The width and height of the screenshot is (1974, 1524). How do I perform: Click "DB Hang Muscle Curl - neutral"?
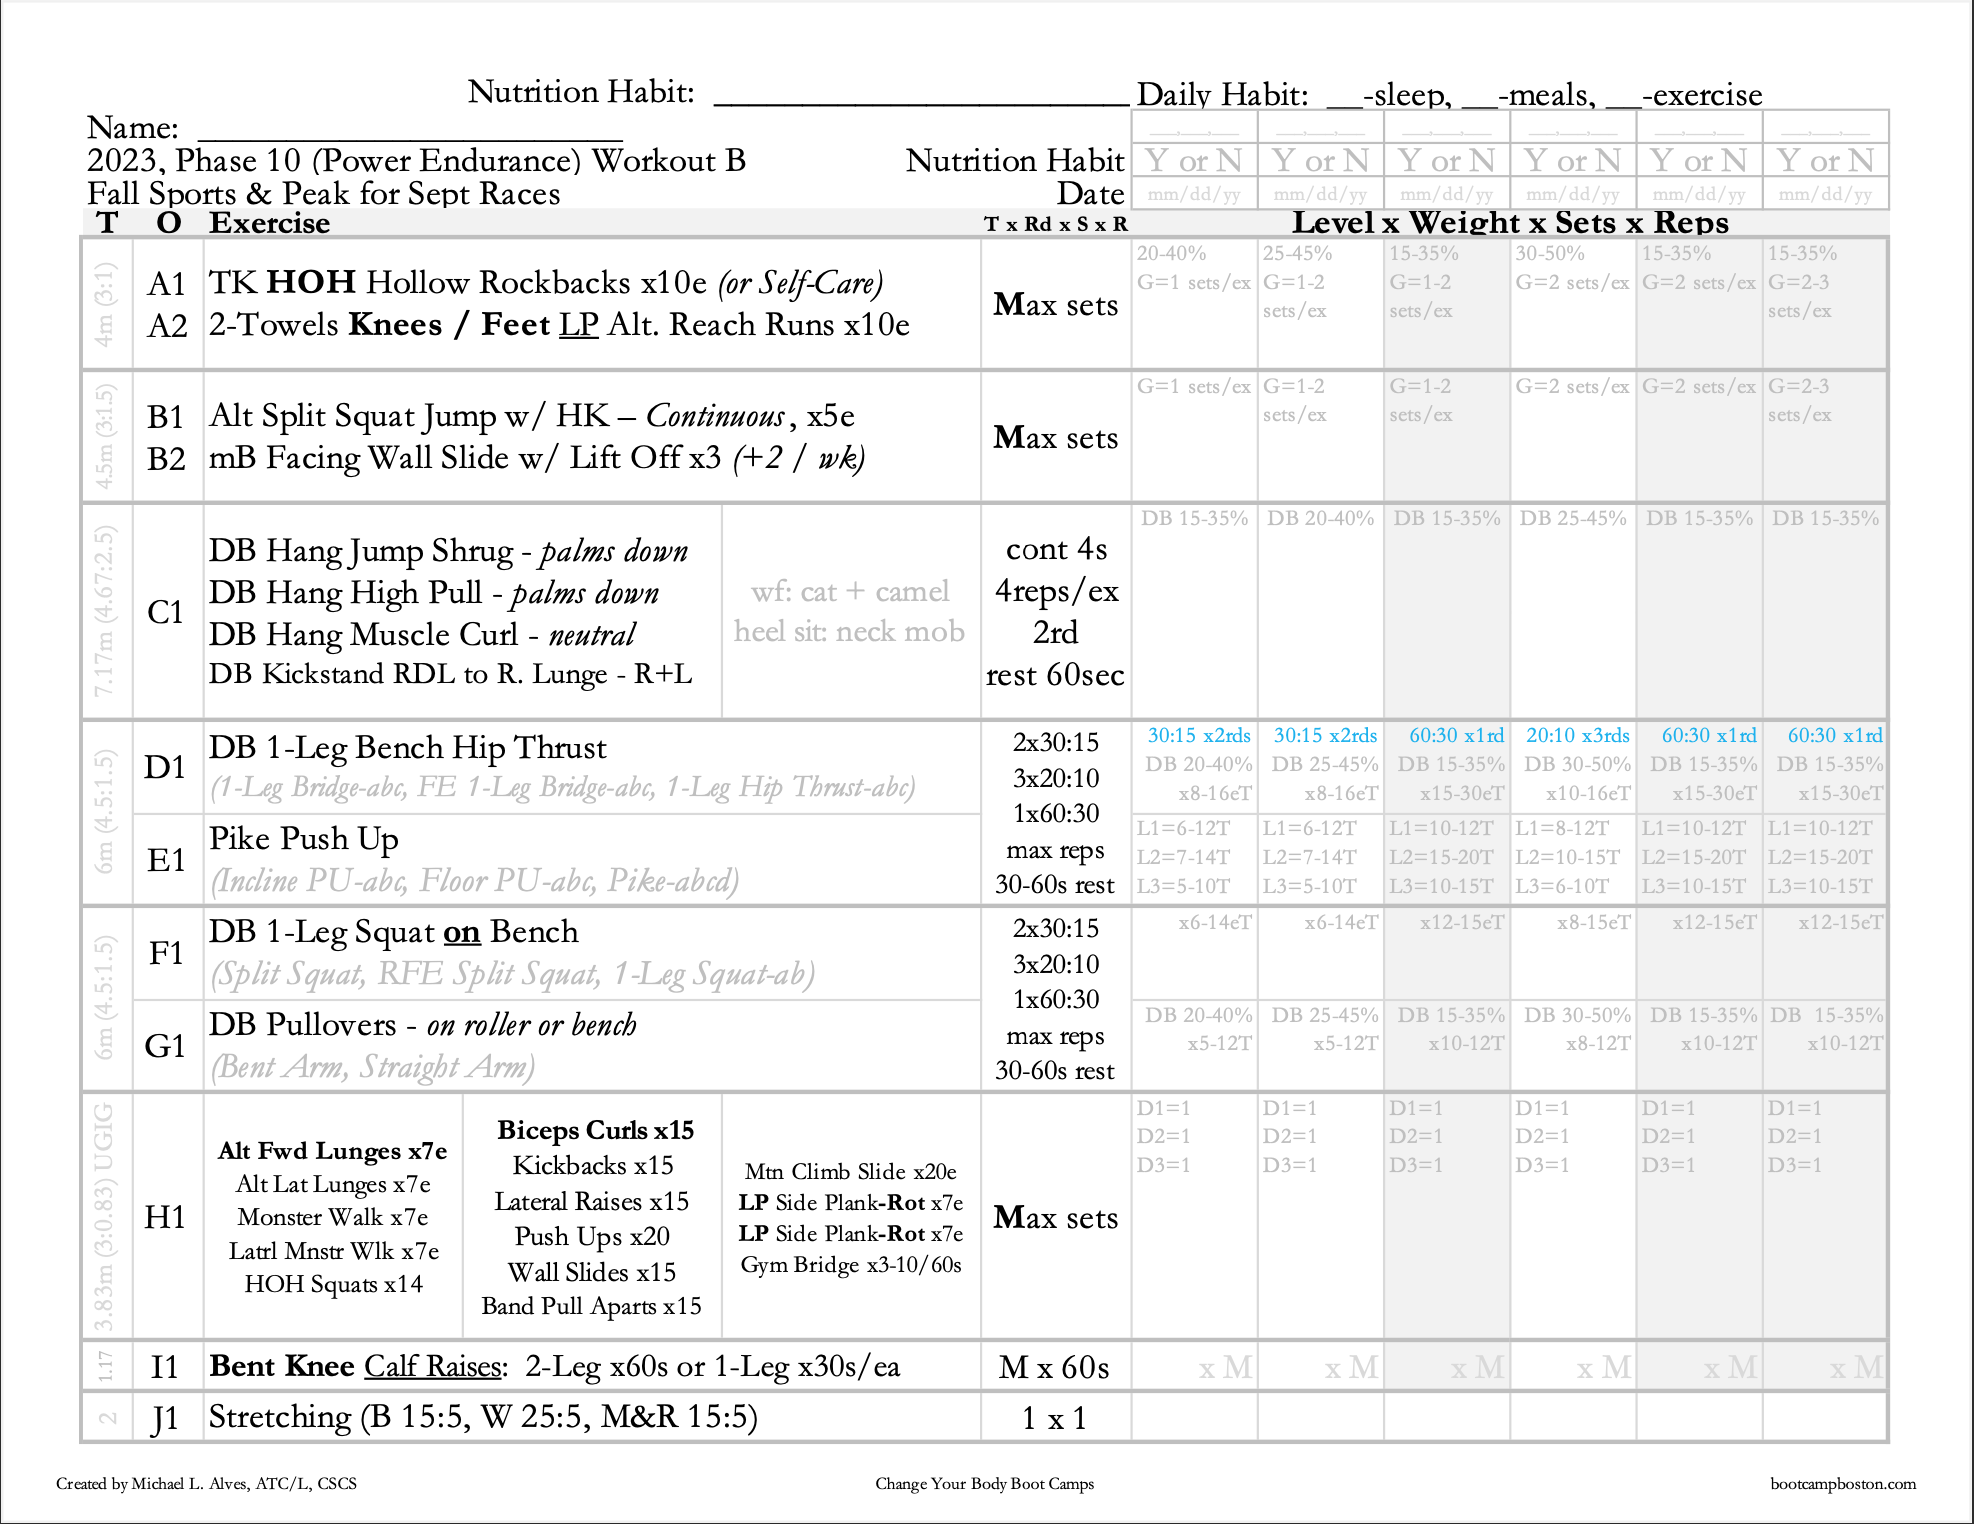pos(422,635)
